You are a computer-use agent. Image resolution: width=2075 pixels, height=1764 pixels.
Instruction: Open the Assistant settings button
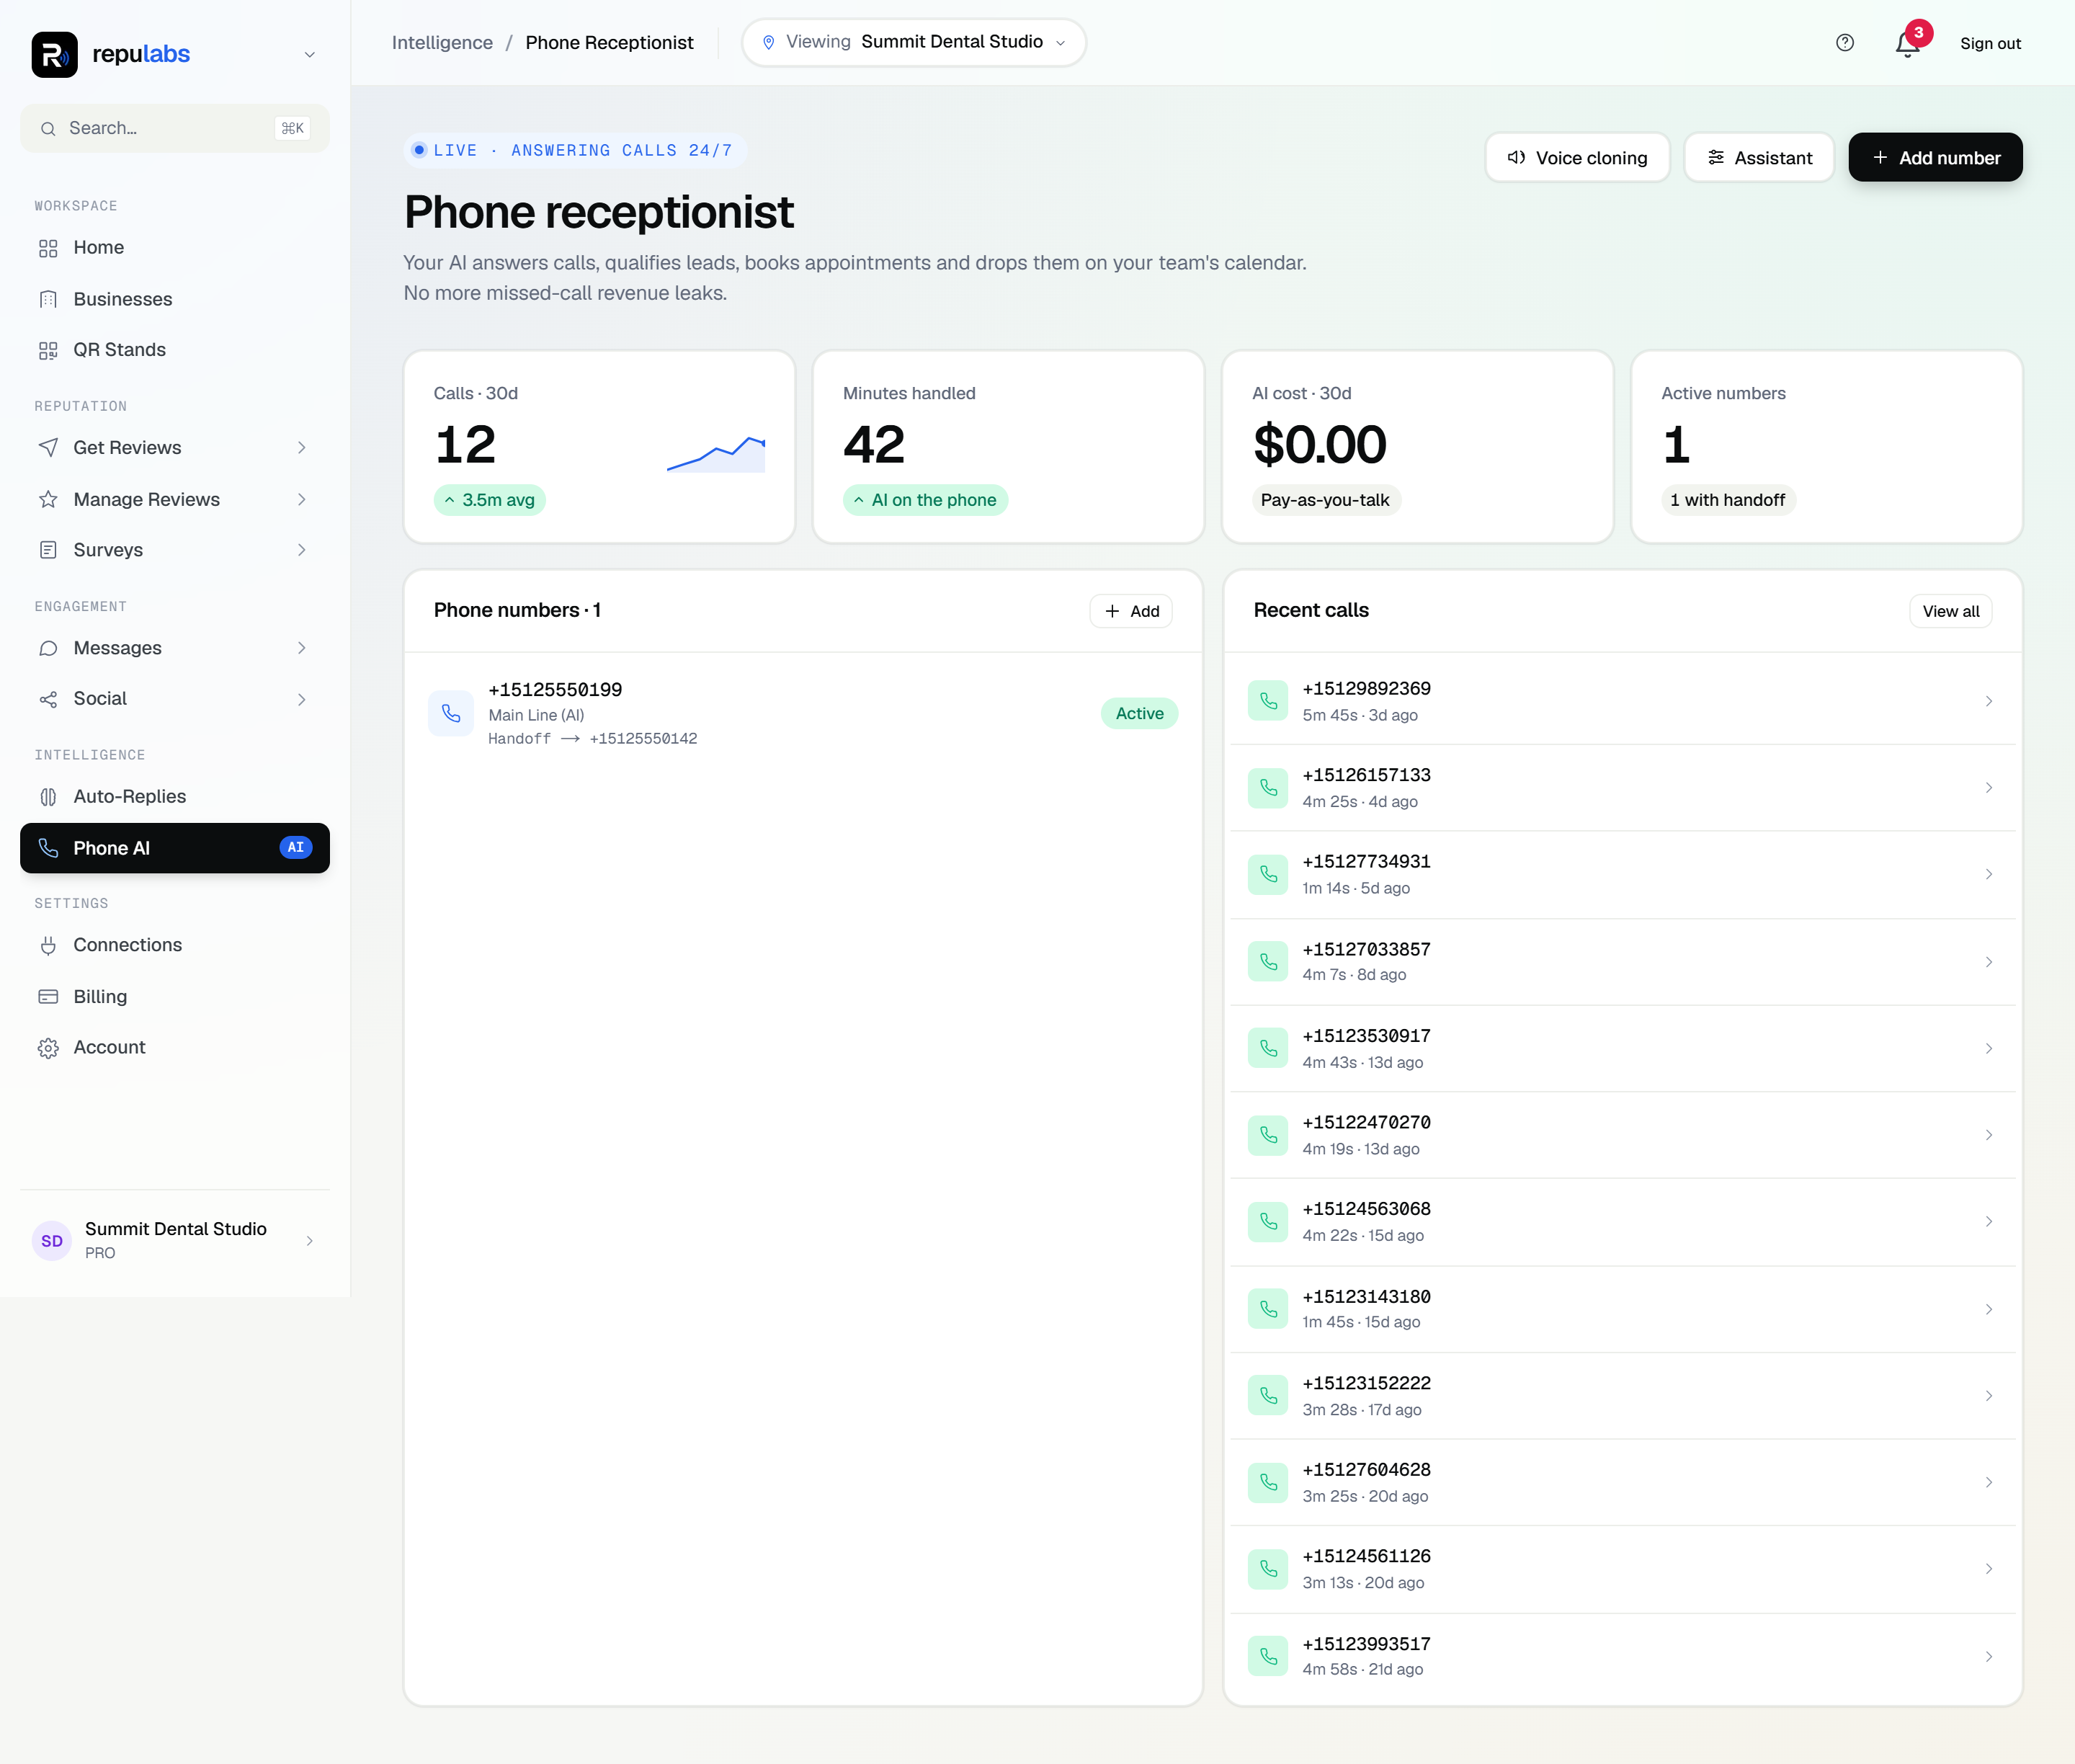coord(1759,158)
